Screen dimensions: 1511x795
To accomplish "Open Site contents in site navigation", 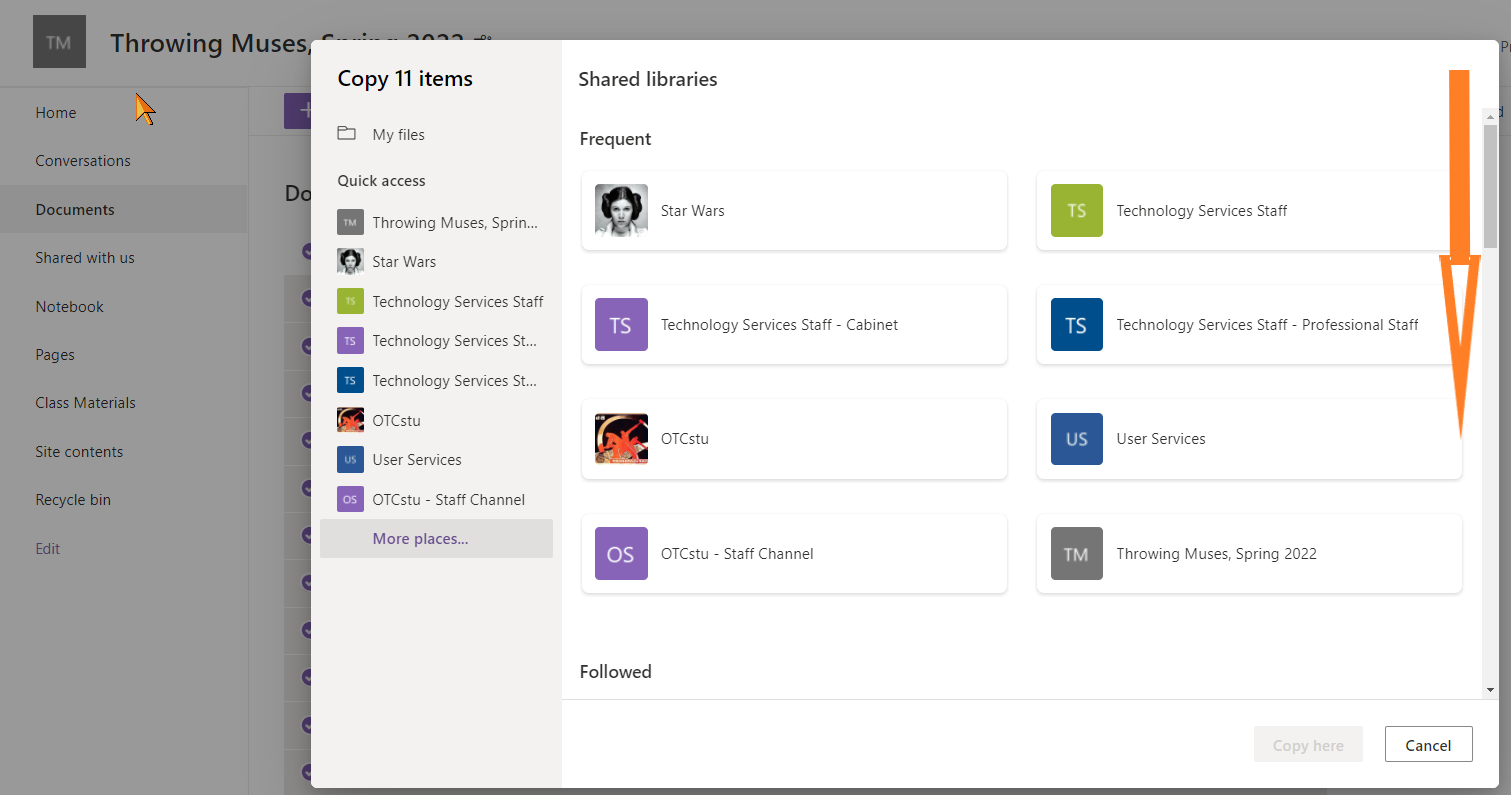I will pos(79,452).
